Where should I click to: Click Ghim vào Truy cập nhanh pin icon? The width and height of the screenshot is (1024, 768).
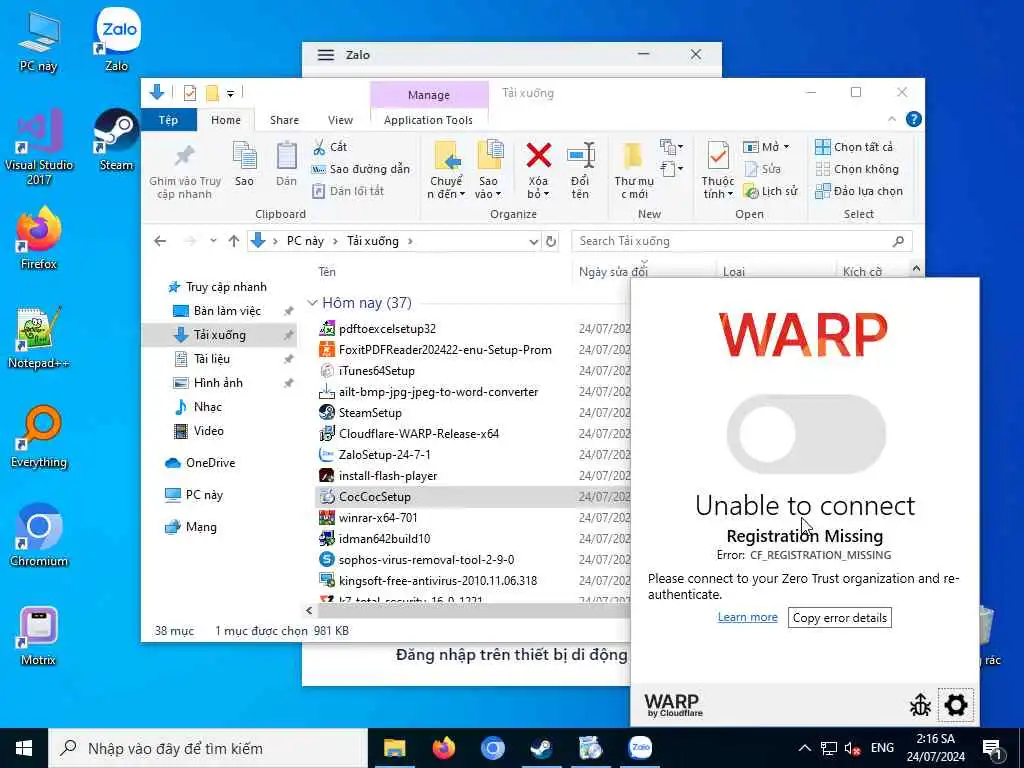(x=185, y=171)
